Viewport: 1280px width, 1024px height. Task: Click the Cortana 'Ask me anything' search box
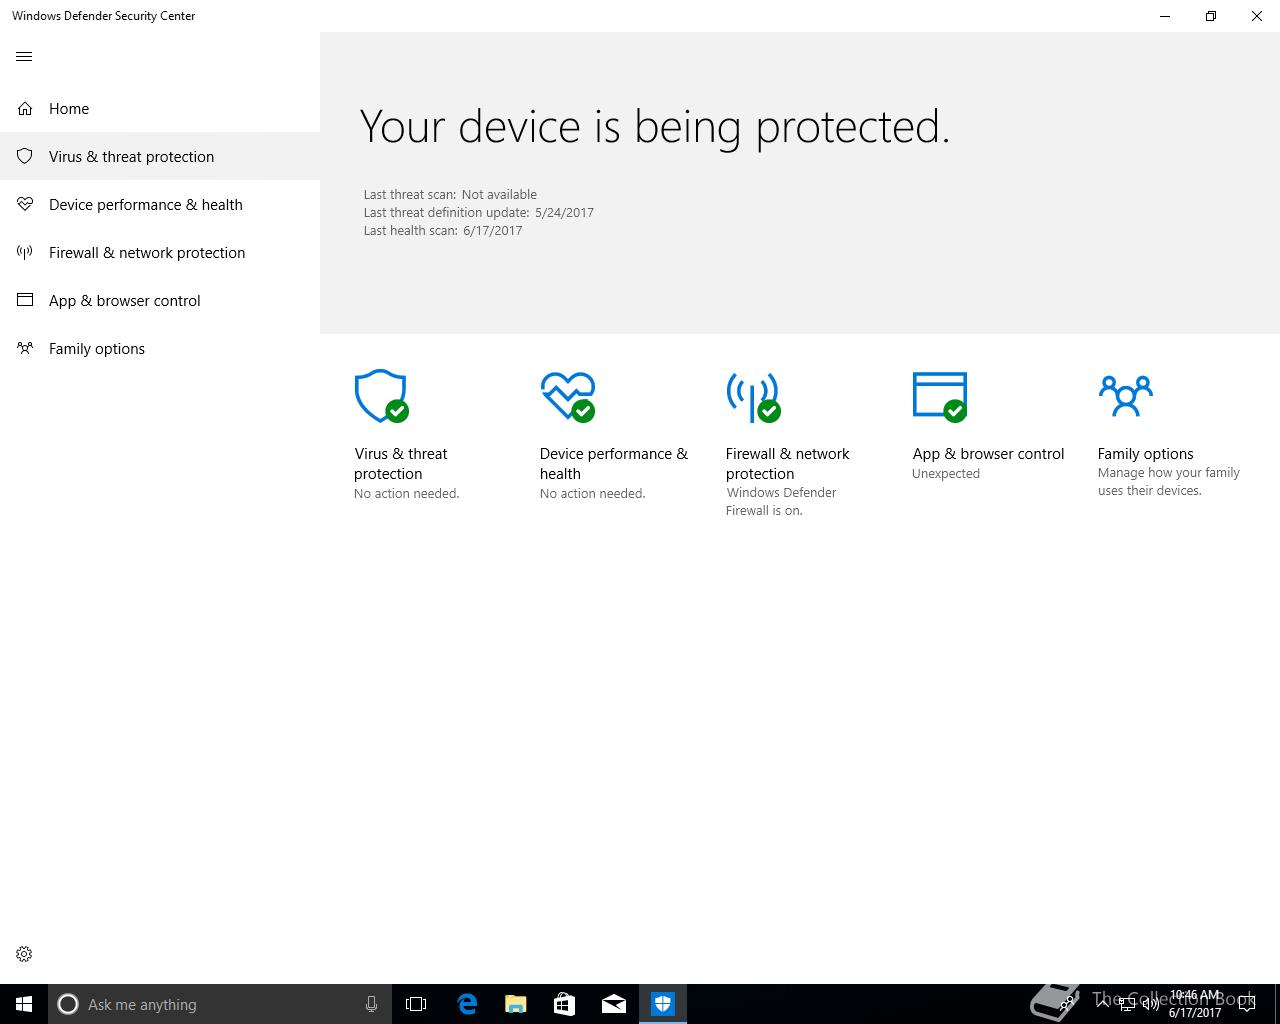219,1004
